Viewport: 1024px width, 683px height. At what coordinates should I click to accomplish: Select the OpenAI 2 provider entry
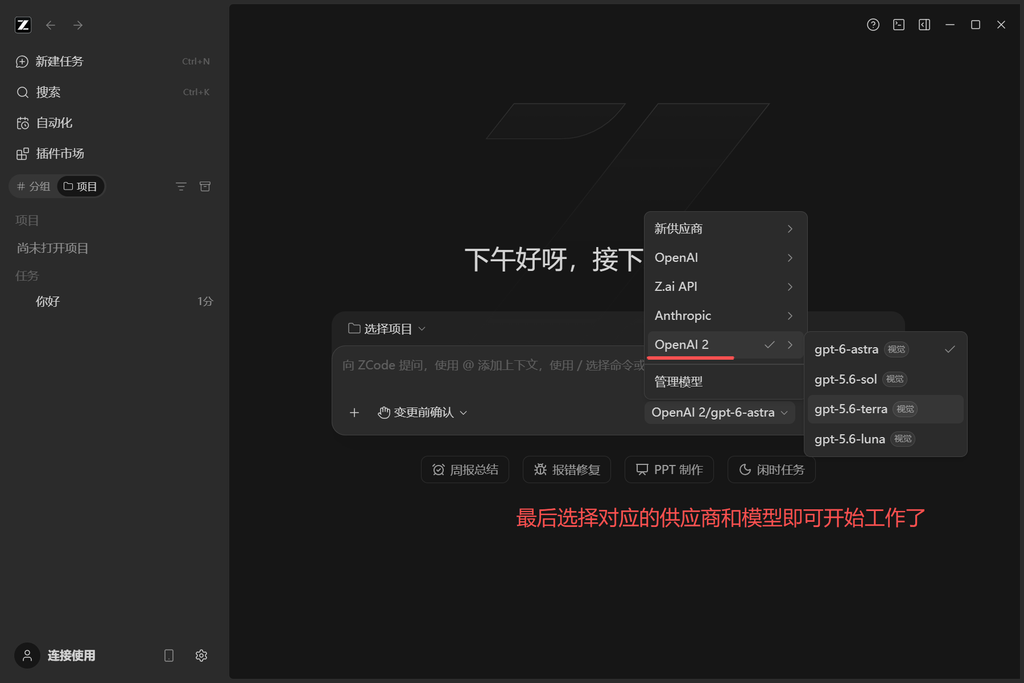coord(725,344)
